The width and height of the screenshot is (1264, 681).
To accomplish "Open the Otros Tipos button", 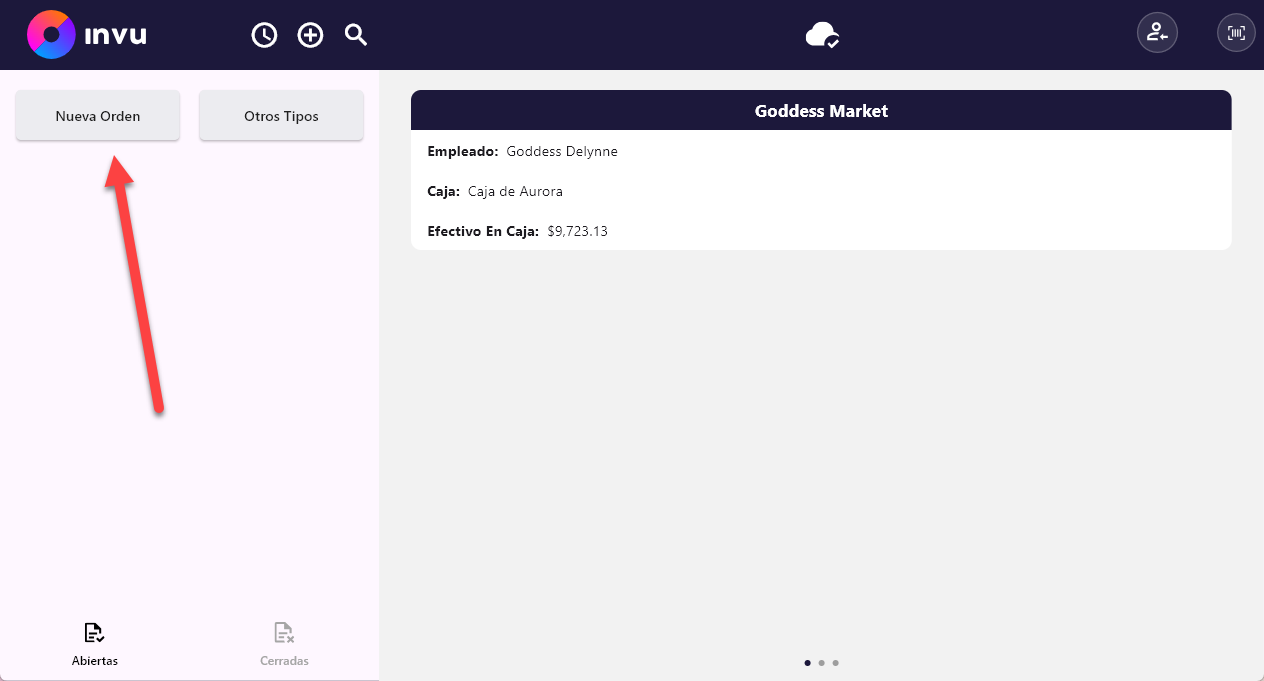I will [281, 116].
